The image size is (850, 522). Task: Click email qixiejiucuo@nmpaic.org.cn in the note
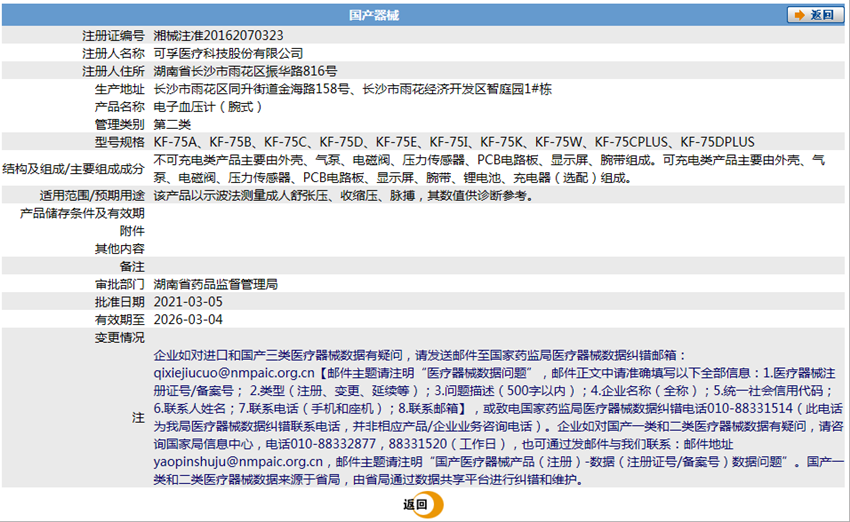[x=234, y=373]
